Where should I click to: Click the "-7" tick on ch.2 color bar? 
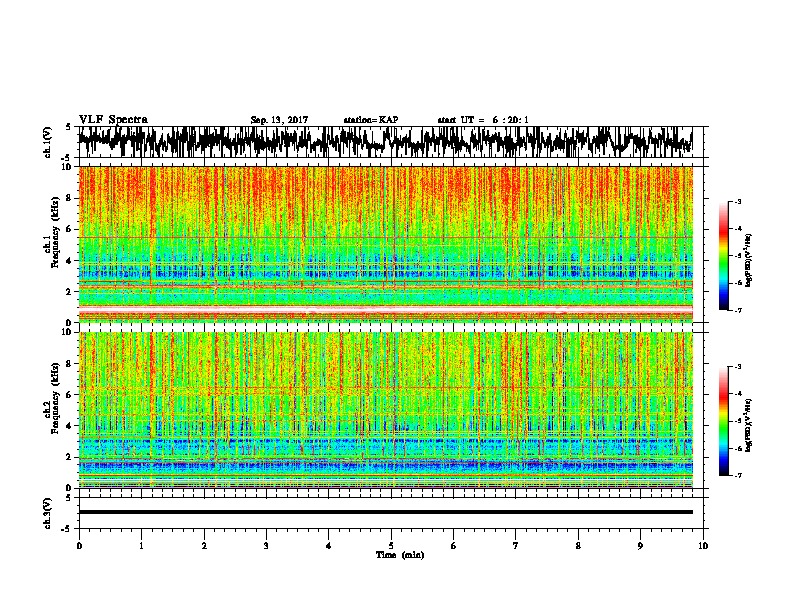coord(738,475)
